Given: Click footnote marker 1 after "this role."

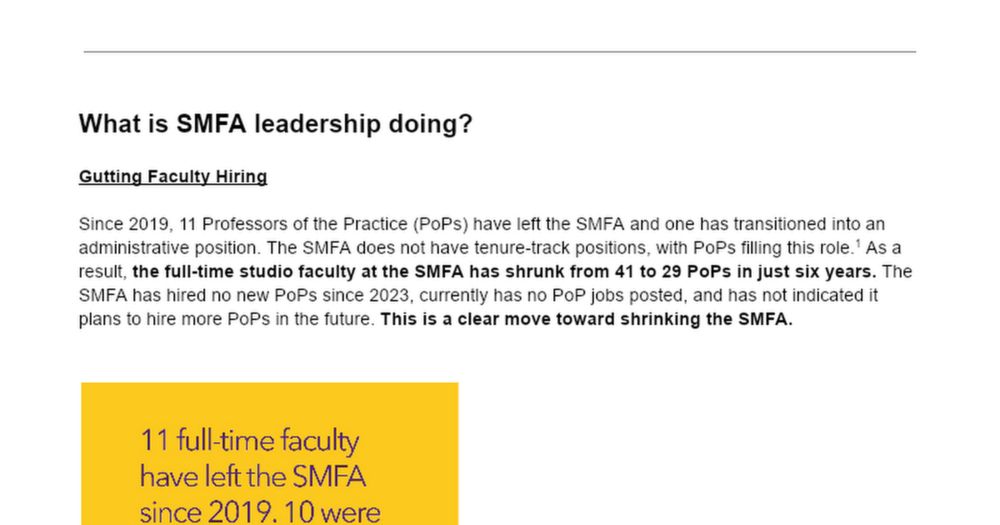Looking at the screenshot, I should pyautogui.click(x=858, y=242).
